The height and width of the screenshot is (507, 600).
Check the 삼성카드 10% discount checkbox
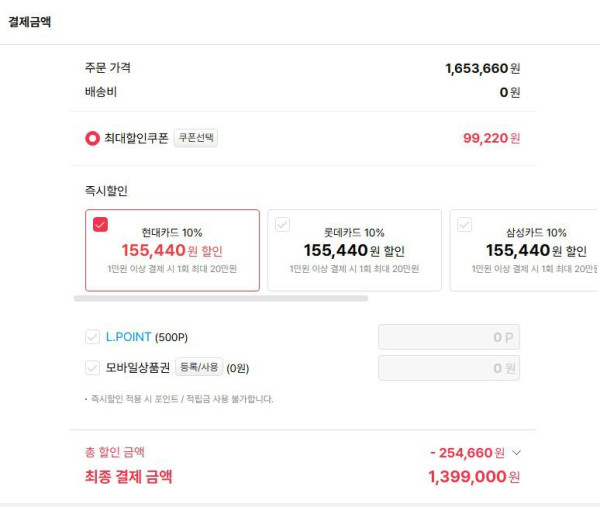[x=465, y=225]
